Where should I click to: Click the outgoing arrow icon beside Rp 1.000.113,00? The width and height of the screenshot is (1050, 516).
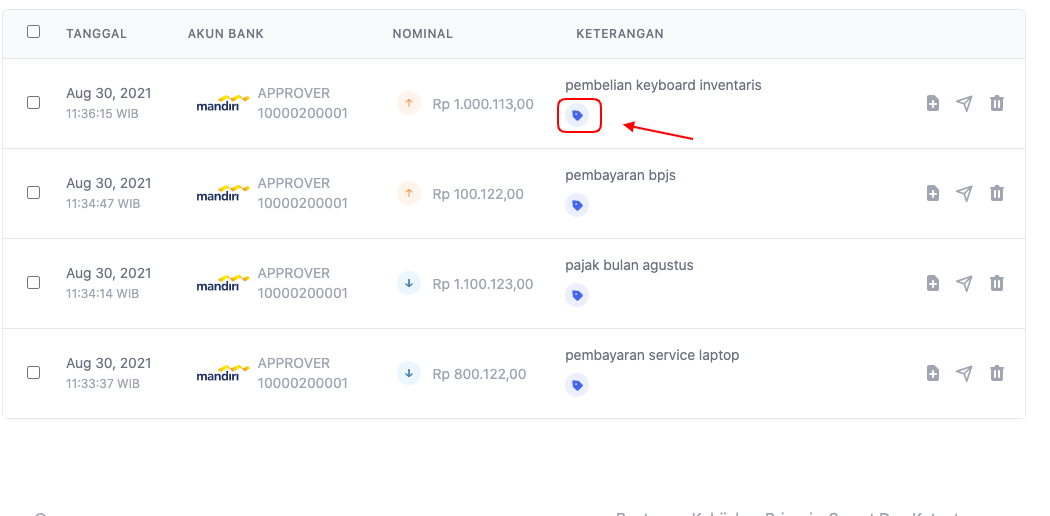pos(409,103)
